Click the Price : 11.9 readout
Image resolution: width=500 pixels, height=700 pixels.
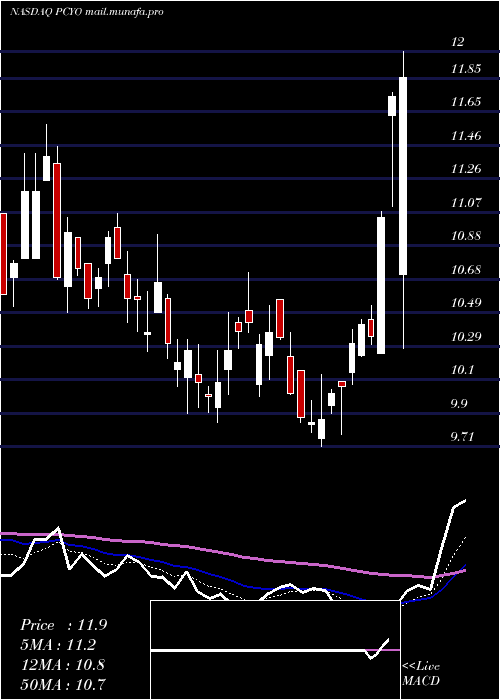coord(63,625)
